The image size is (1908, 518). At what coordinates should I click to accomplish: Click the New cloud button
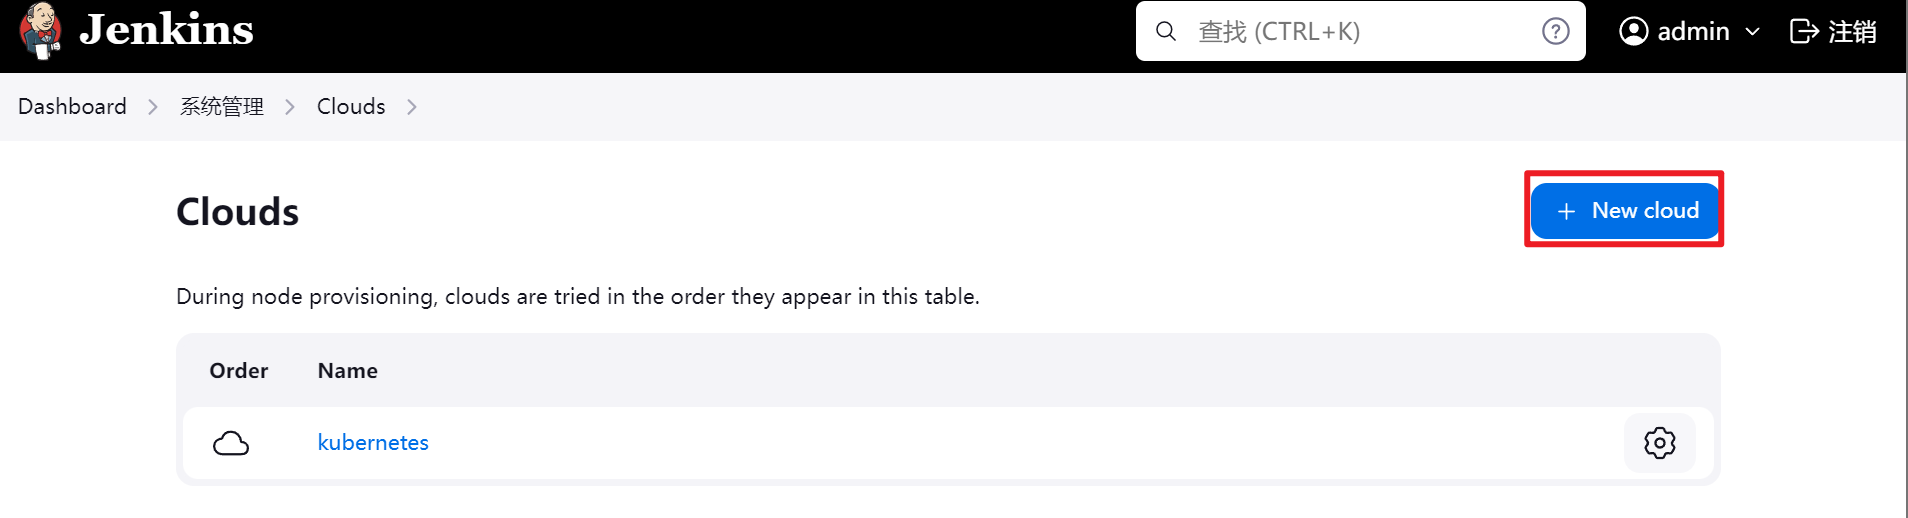click(1625, 211)
